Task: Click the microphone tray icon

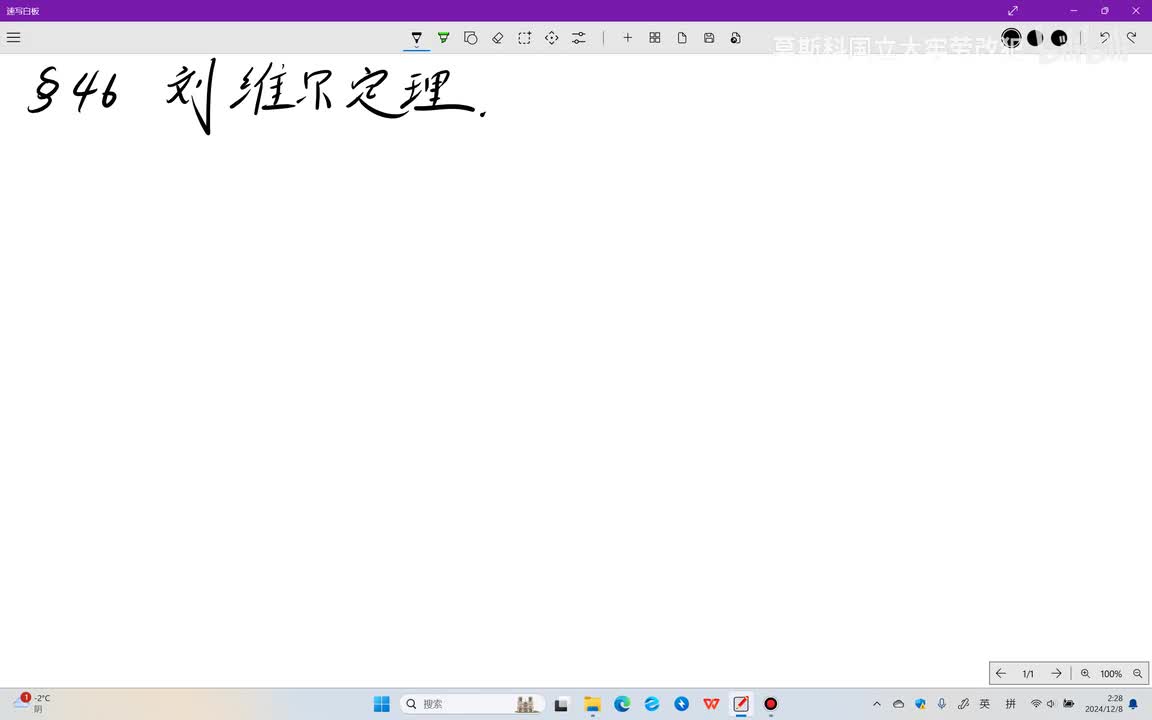Action: pyautogui.click(x=942, y=704)
